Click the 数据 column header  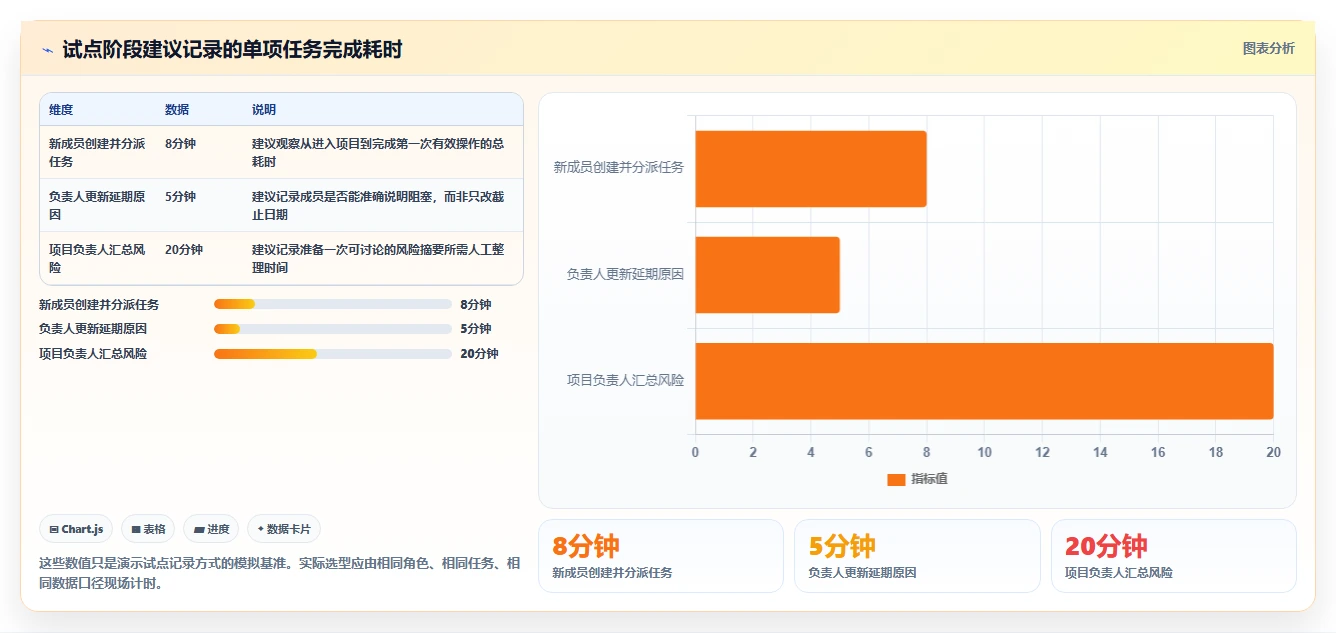point(177,110)
